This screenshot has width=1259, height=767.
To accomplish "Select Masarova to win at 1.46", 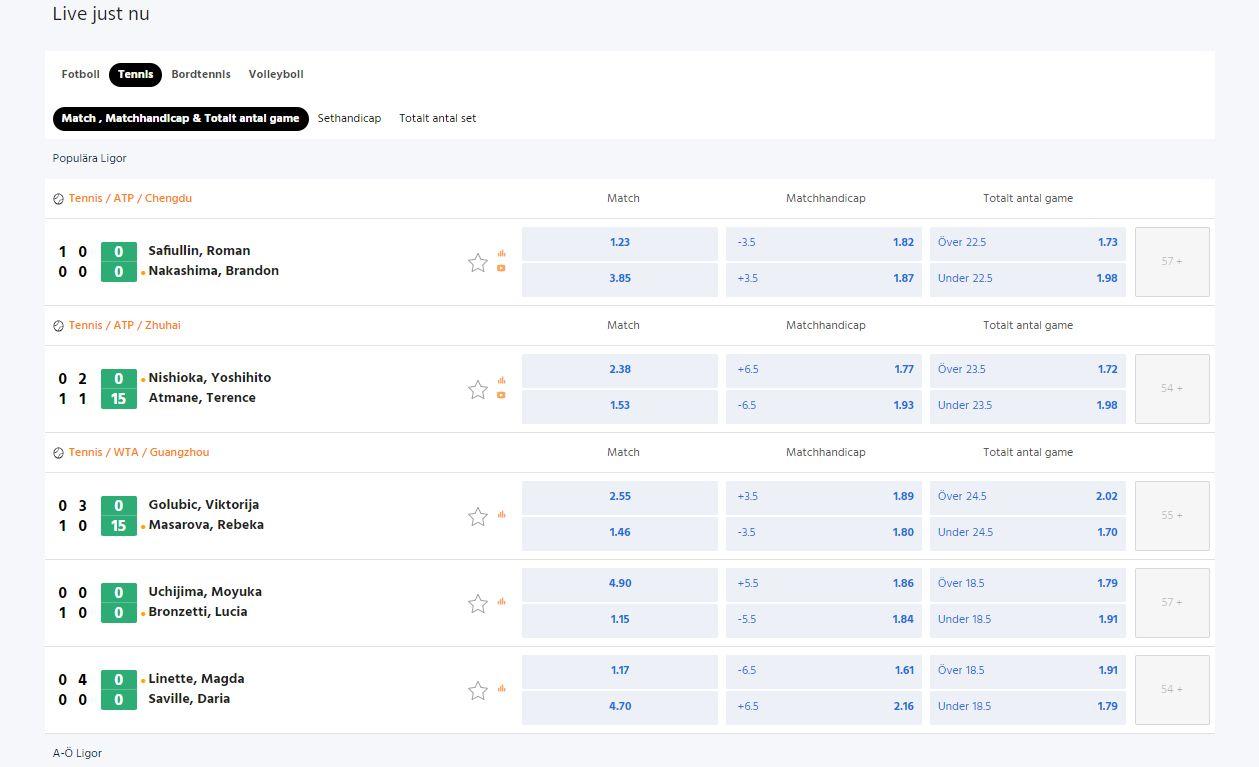I will pos(619,532).
